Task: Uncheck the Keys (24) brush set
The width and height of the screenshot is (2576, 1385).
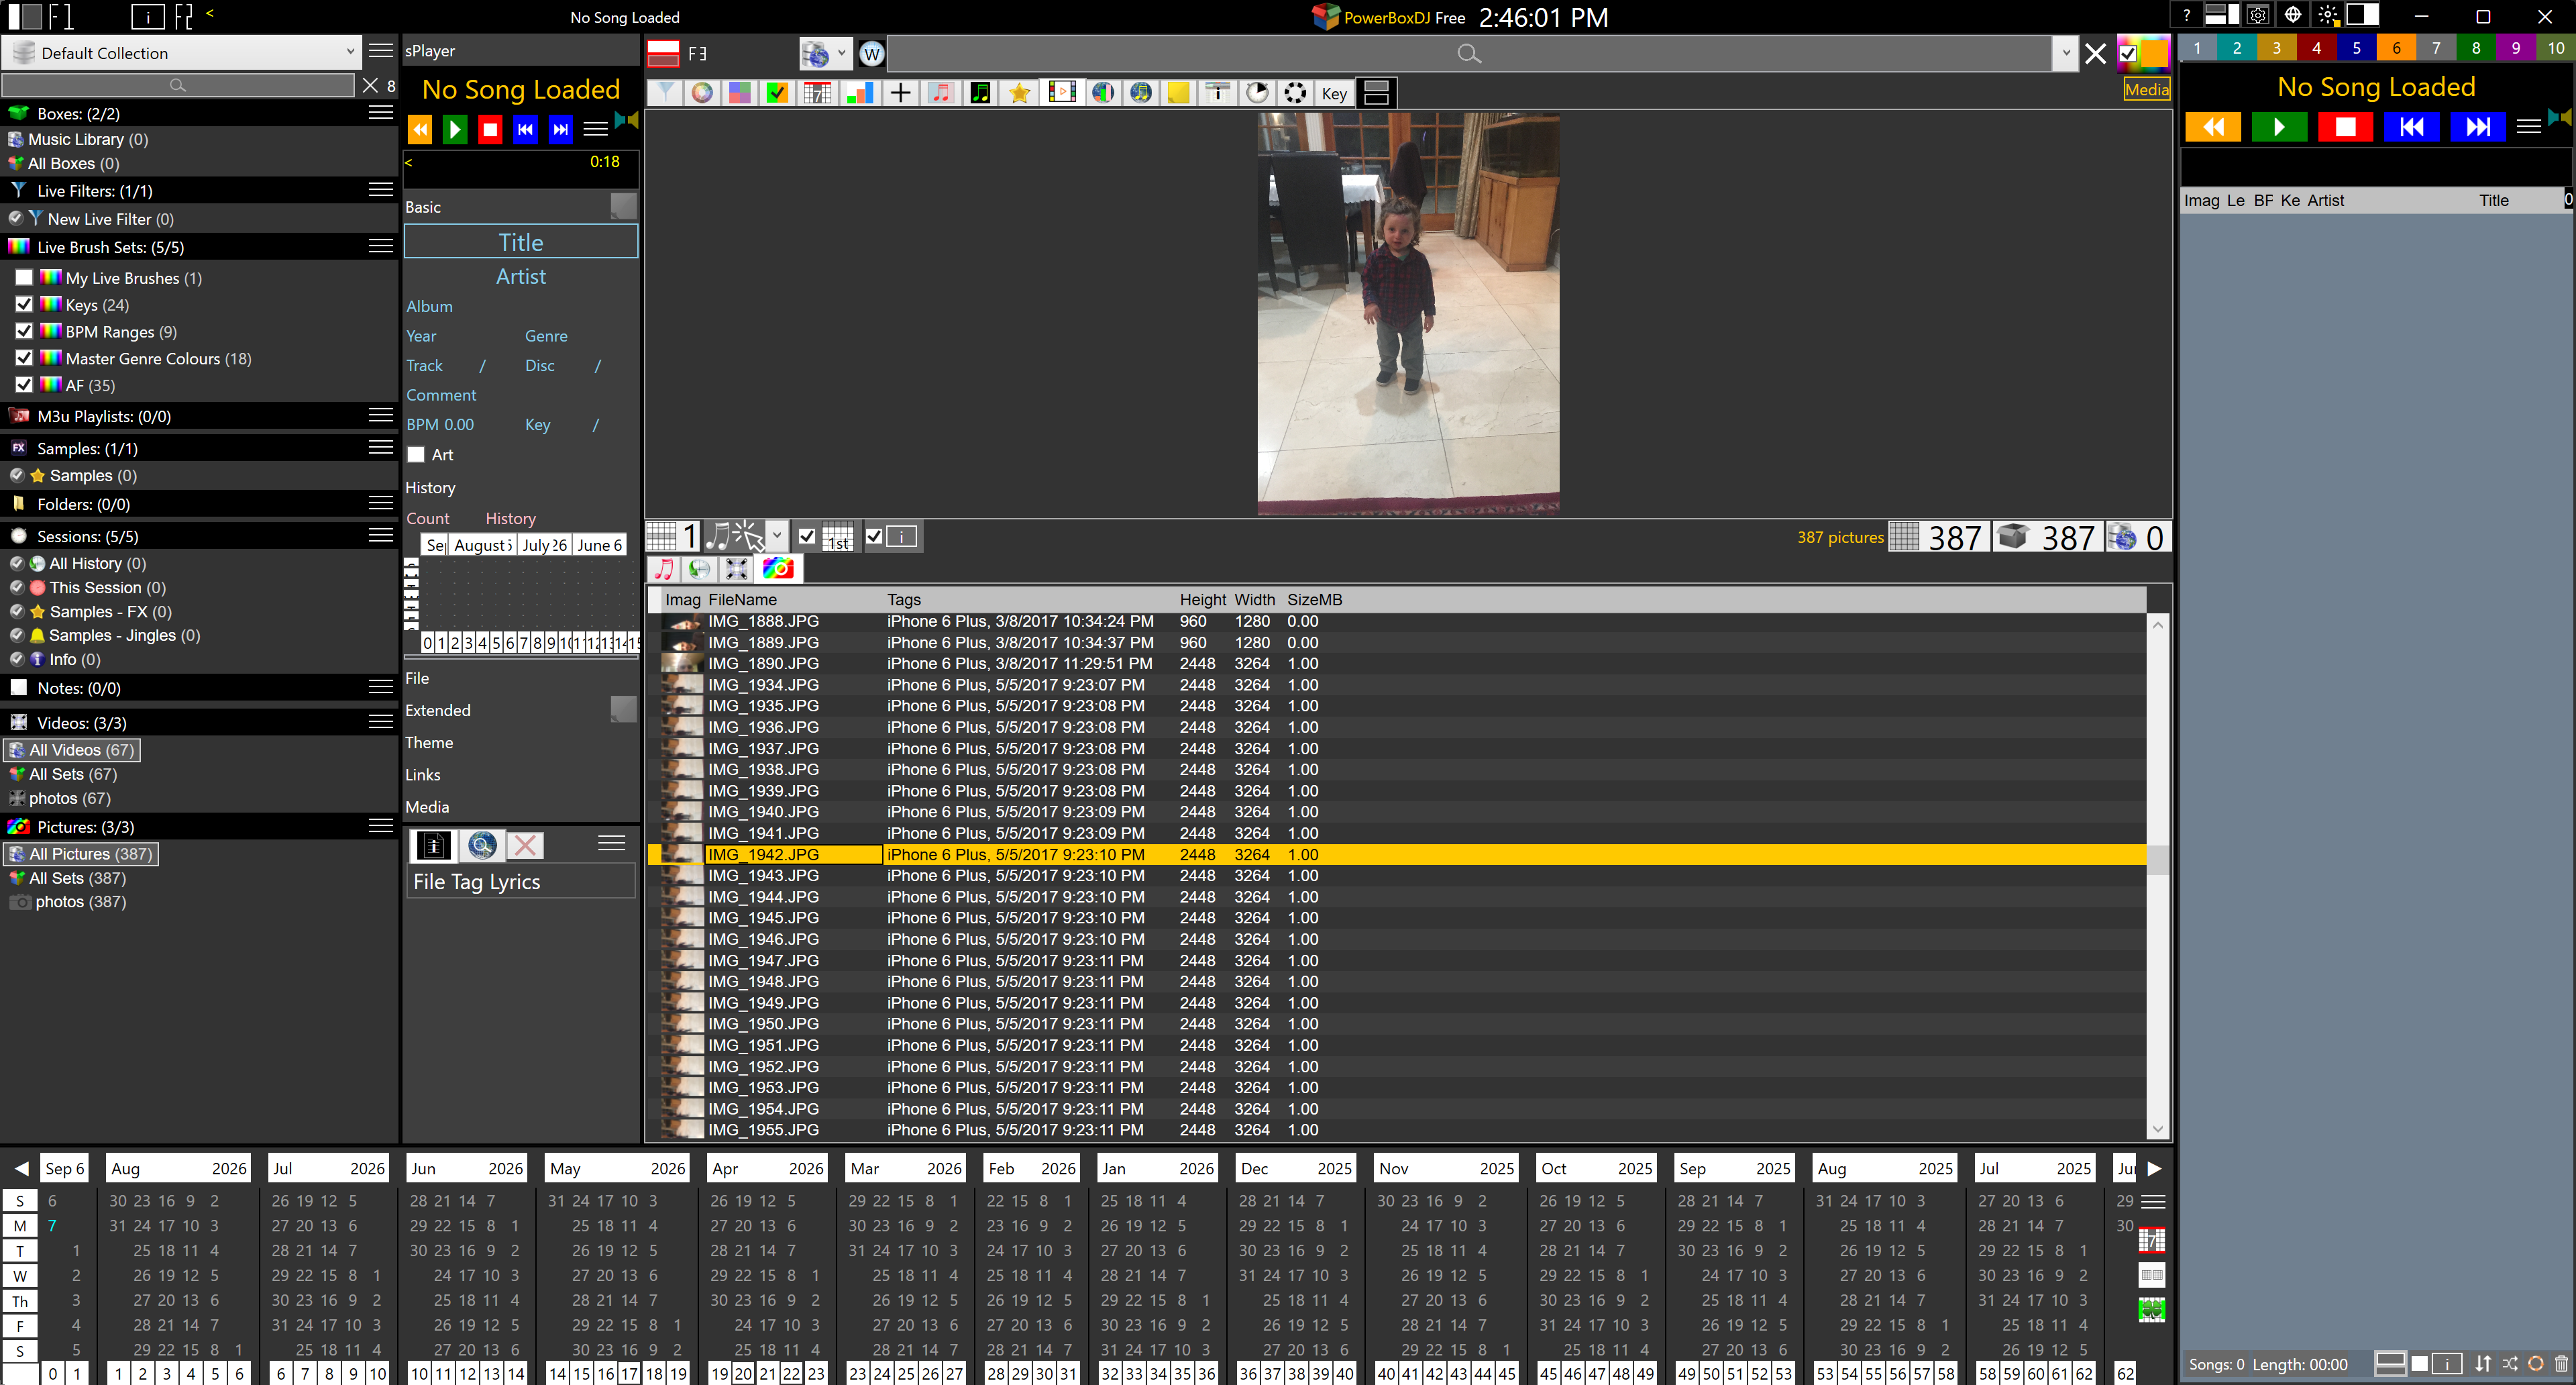Action: point(24,304)
